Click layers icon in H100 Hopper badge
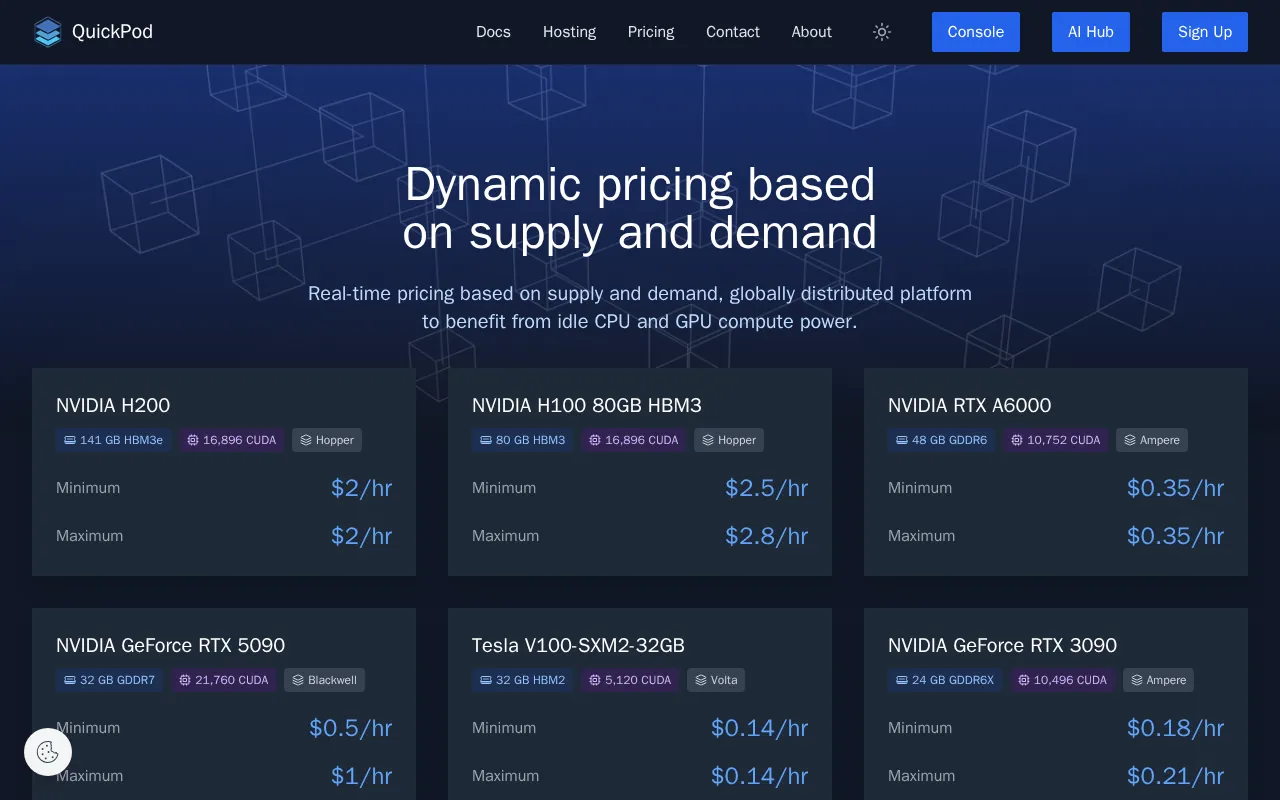 [x=708, y=440]
